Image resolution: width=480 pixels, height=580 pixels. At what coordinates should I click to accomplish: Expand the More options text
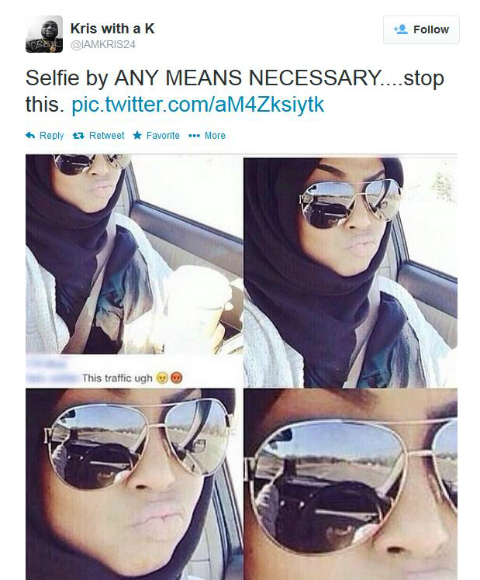coord(215,136)
